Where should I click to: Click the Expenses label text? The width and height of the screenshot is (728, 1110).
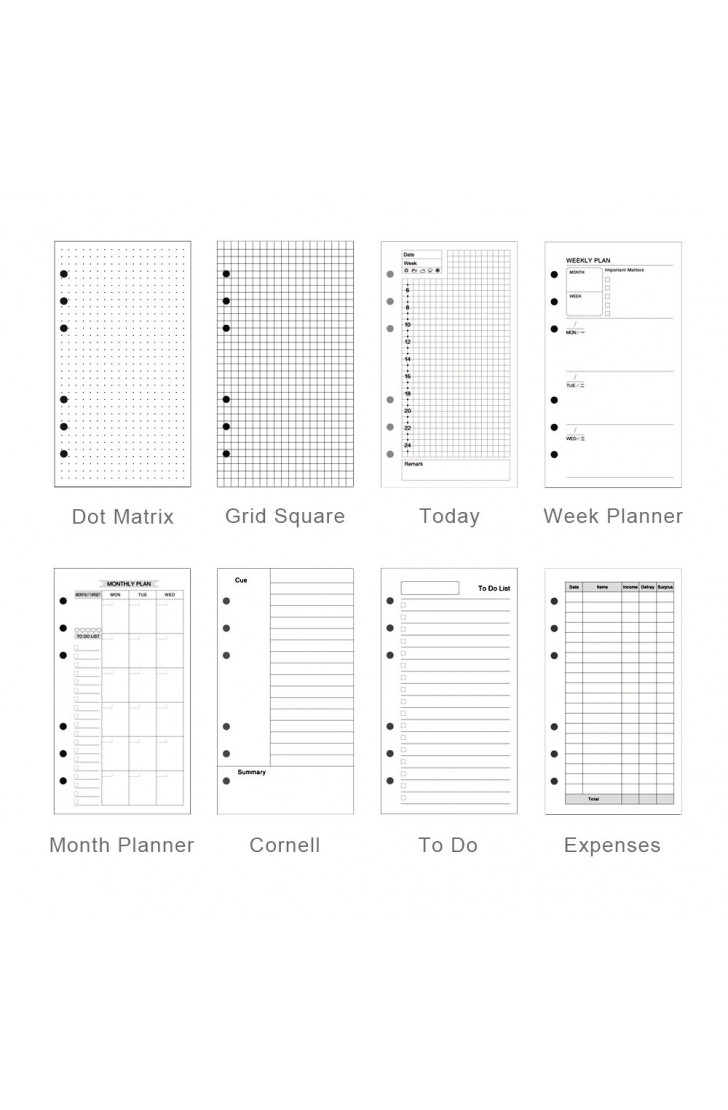613,845
